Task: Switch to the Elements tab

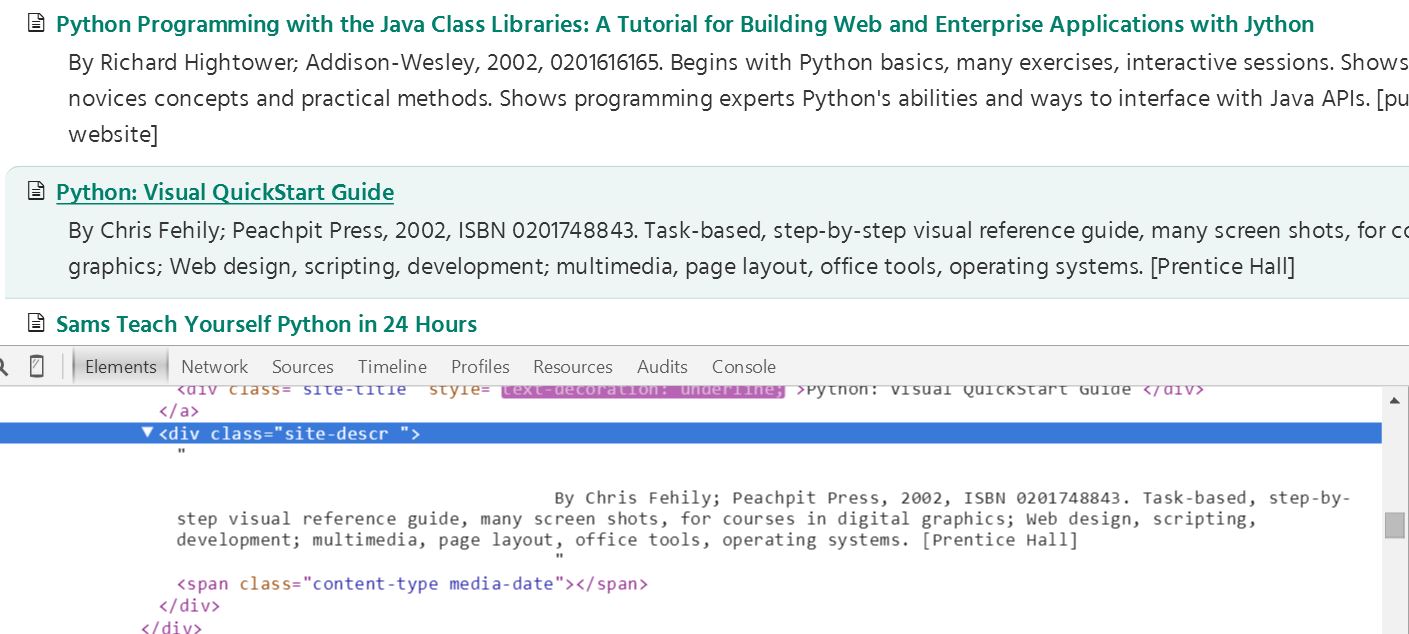Action: (x=120, y=367)
